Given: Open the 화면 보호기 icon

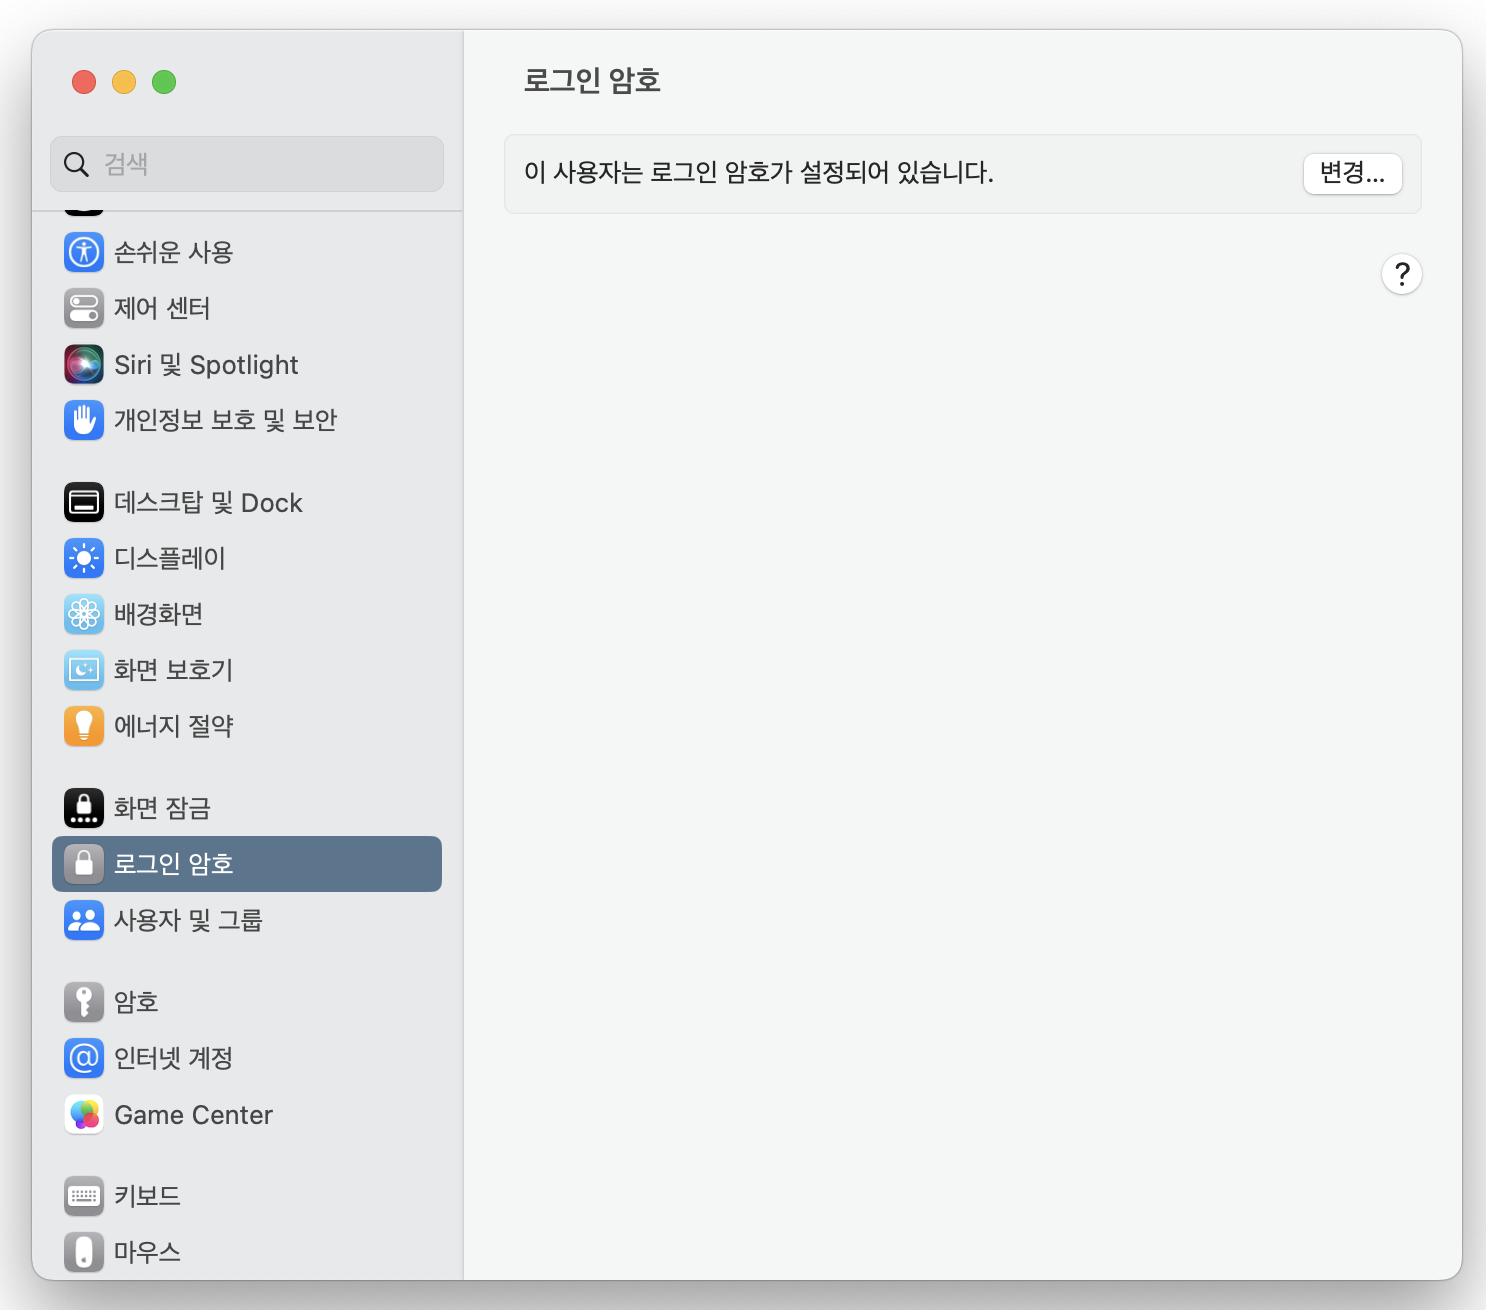Looking at the screenshot, I should [x=84, y=670].
